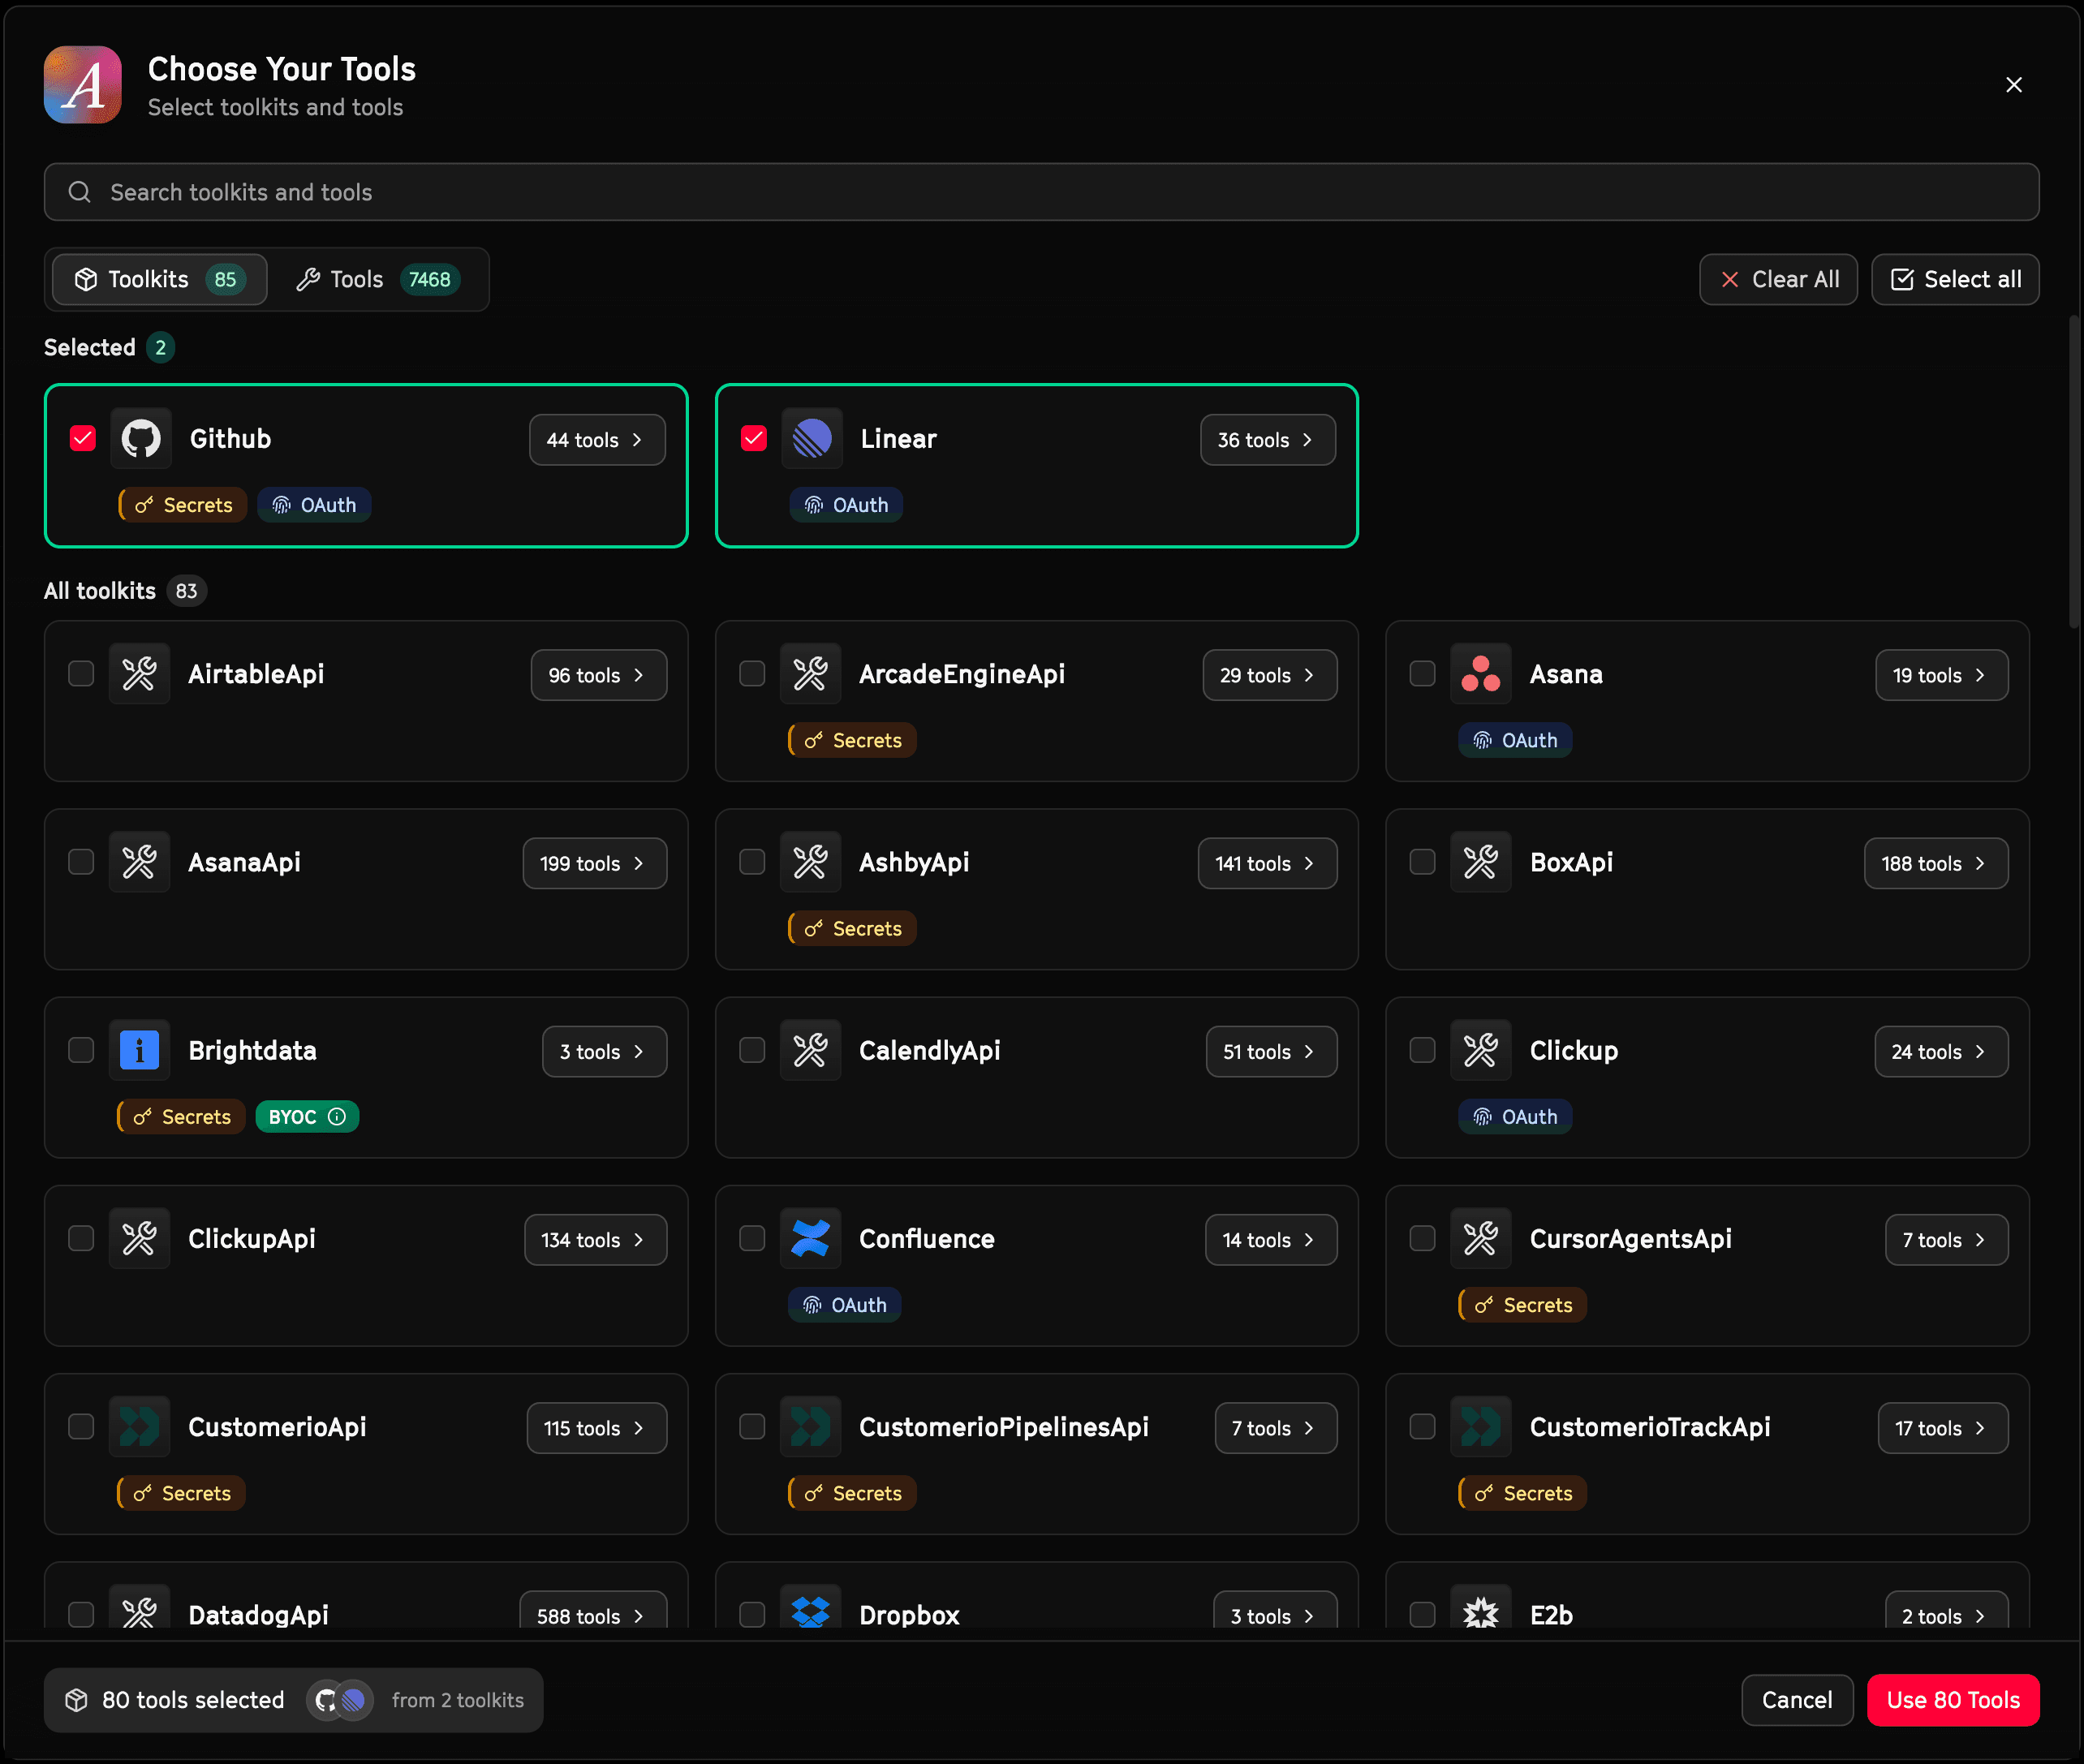This screenshot has height=1764, width=2084.
Task: Click the Linear logo icon
Action: (812, 439)
